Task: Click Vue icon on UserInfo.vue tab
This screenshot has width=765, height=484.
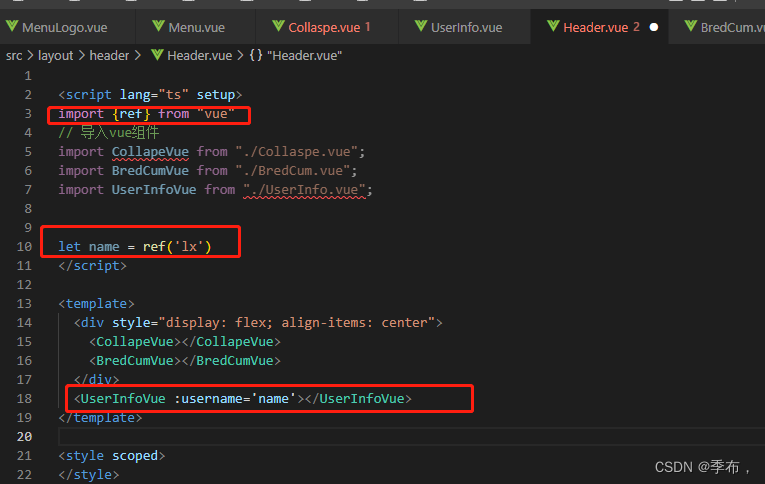Action: (x=421, y=26)
